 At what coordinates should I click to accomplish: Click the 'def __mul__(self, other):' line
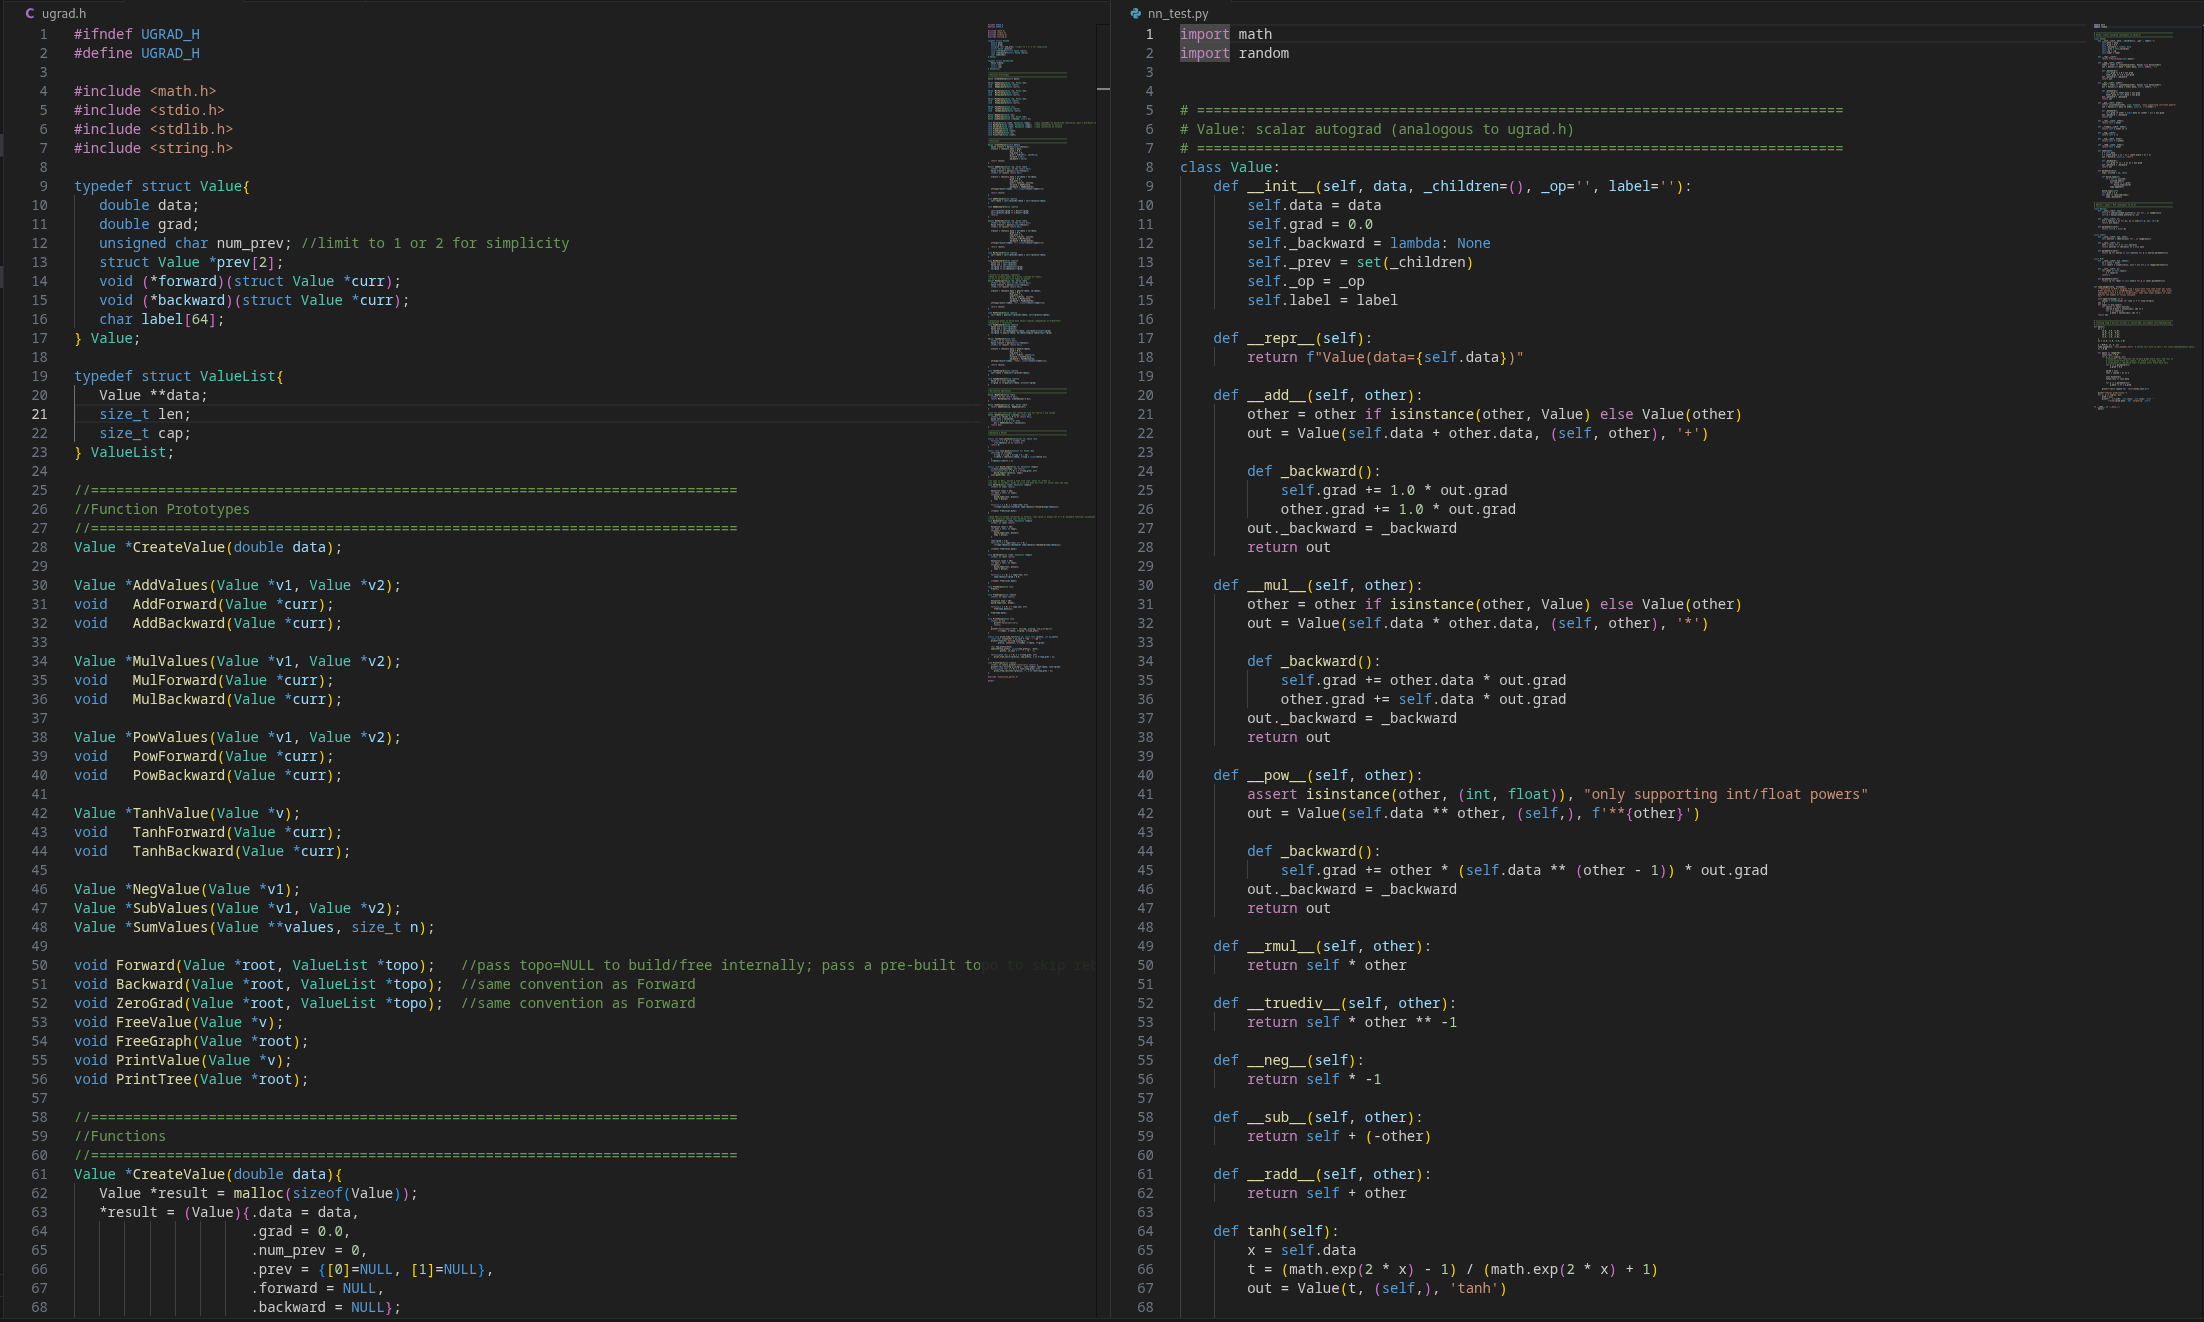[1318, 585]
